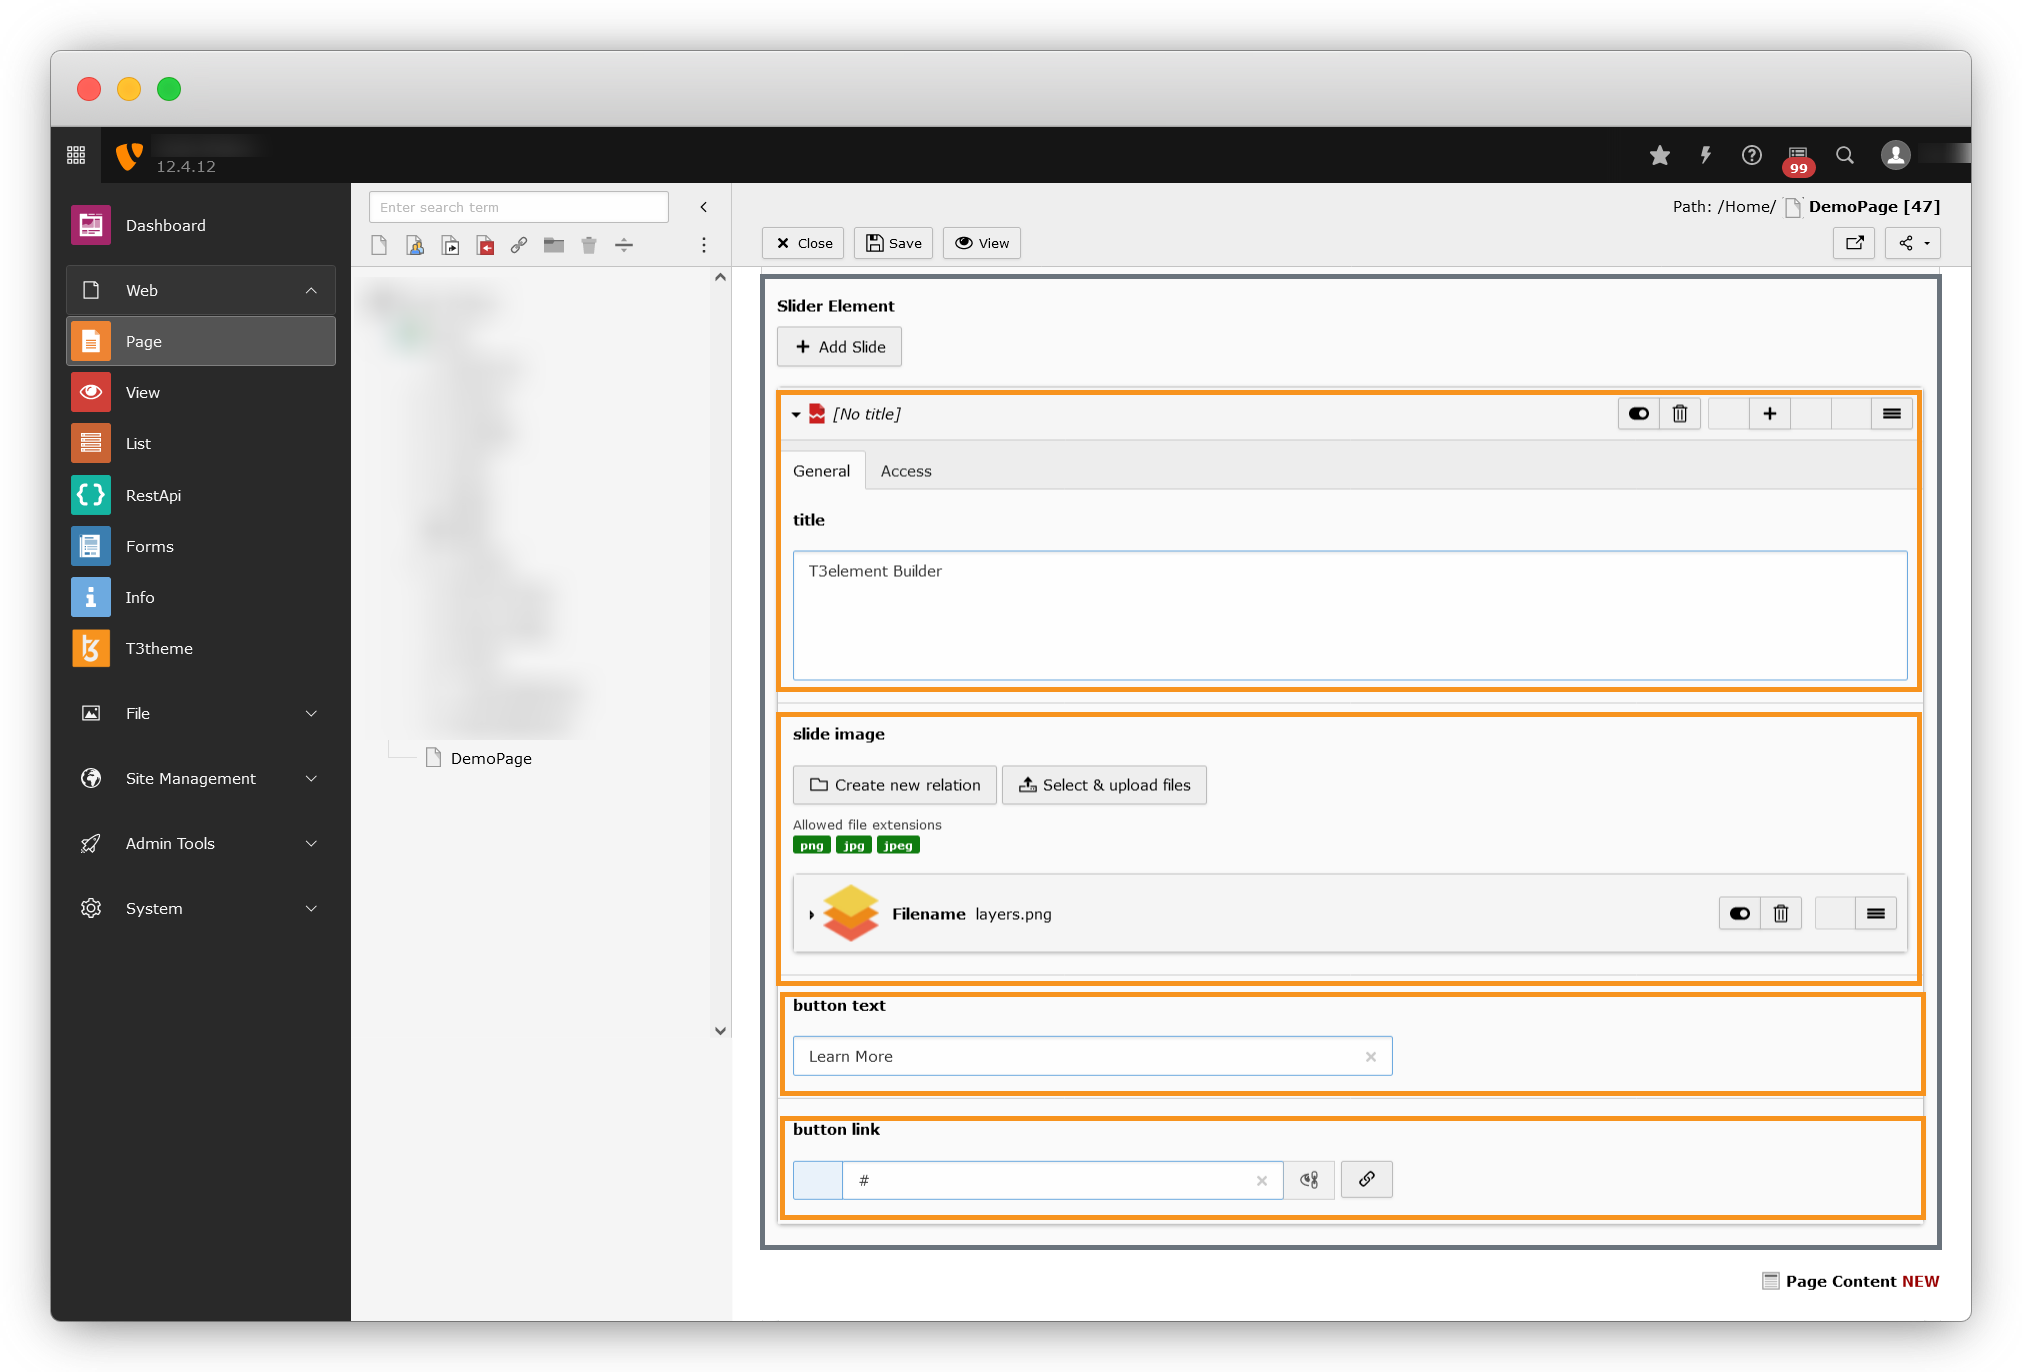The height and width of the screenshot is (1372, 2022).
Task: Toggle visibility of the [No title] slide
Action: tap(1639, 414)
